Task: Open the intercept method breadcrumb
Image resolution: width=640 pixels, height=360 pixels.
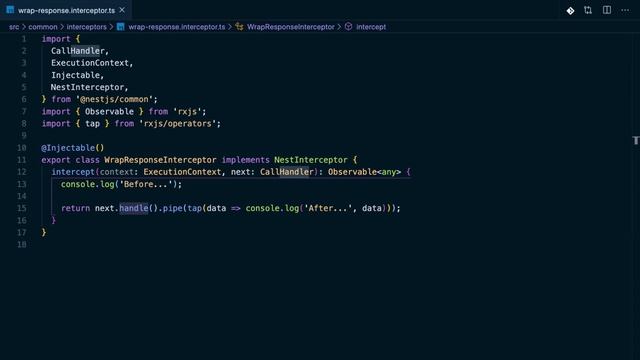Action: point(371,27)
